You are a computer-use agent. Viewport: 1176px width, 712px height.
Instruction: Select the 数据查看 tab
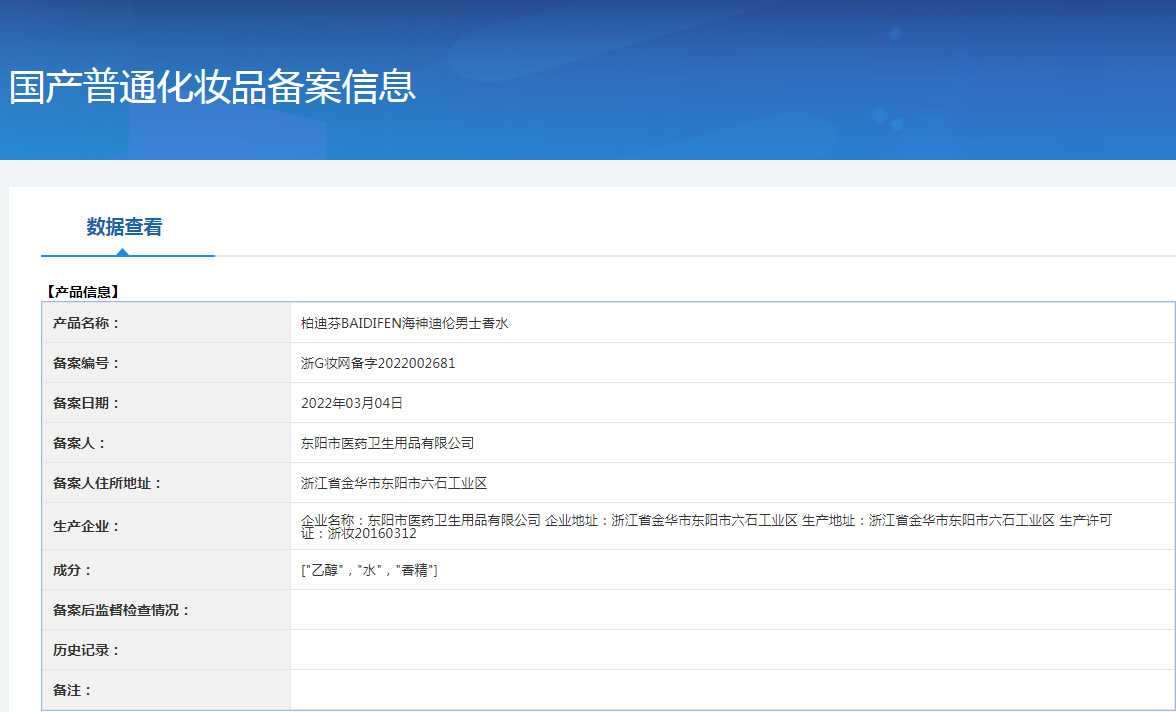(x=124, y=227)
